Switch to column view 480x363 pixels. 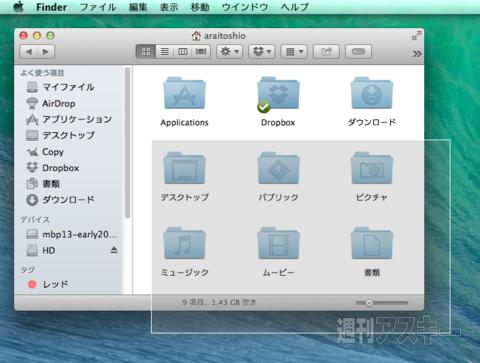183,52
